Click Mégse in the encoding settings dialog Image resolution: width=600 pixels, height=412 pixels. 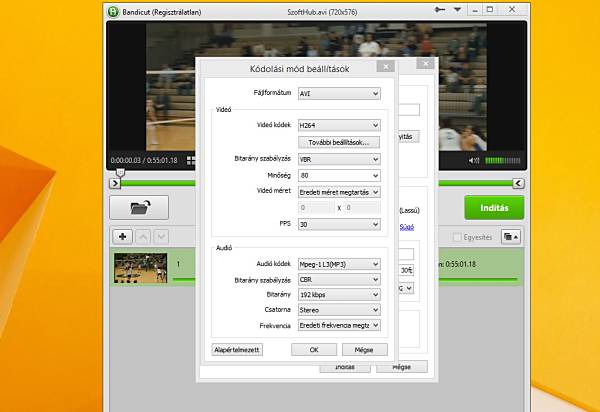365,350
